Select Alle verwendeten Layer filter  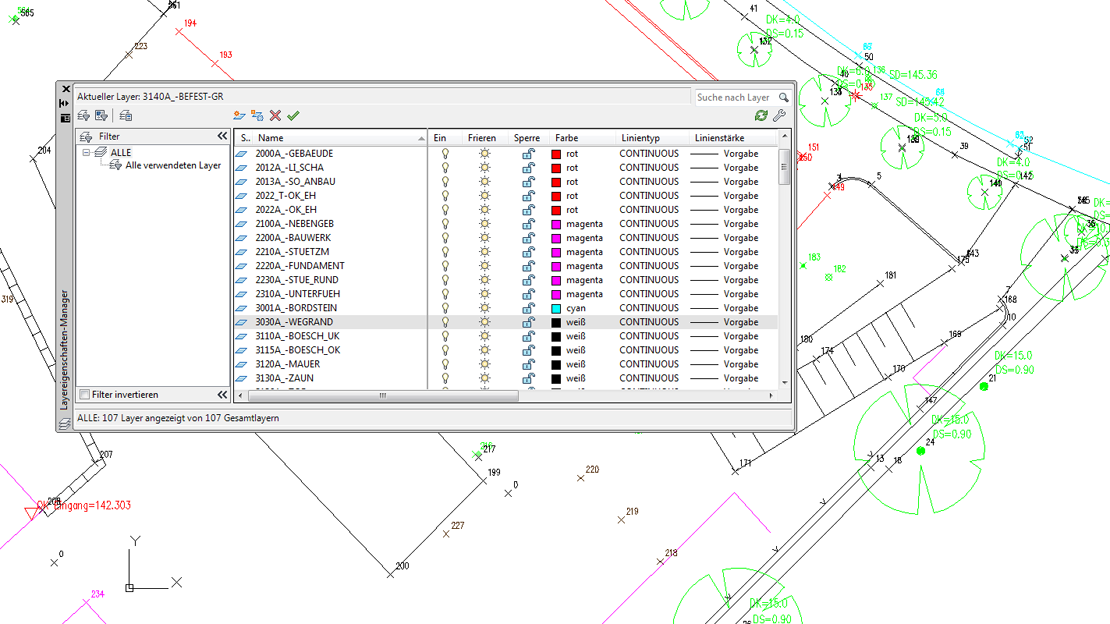pyautogui.click(x=173, y=166)
